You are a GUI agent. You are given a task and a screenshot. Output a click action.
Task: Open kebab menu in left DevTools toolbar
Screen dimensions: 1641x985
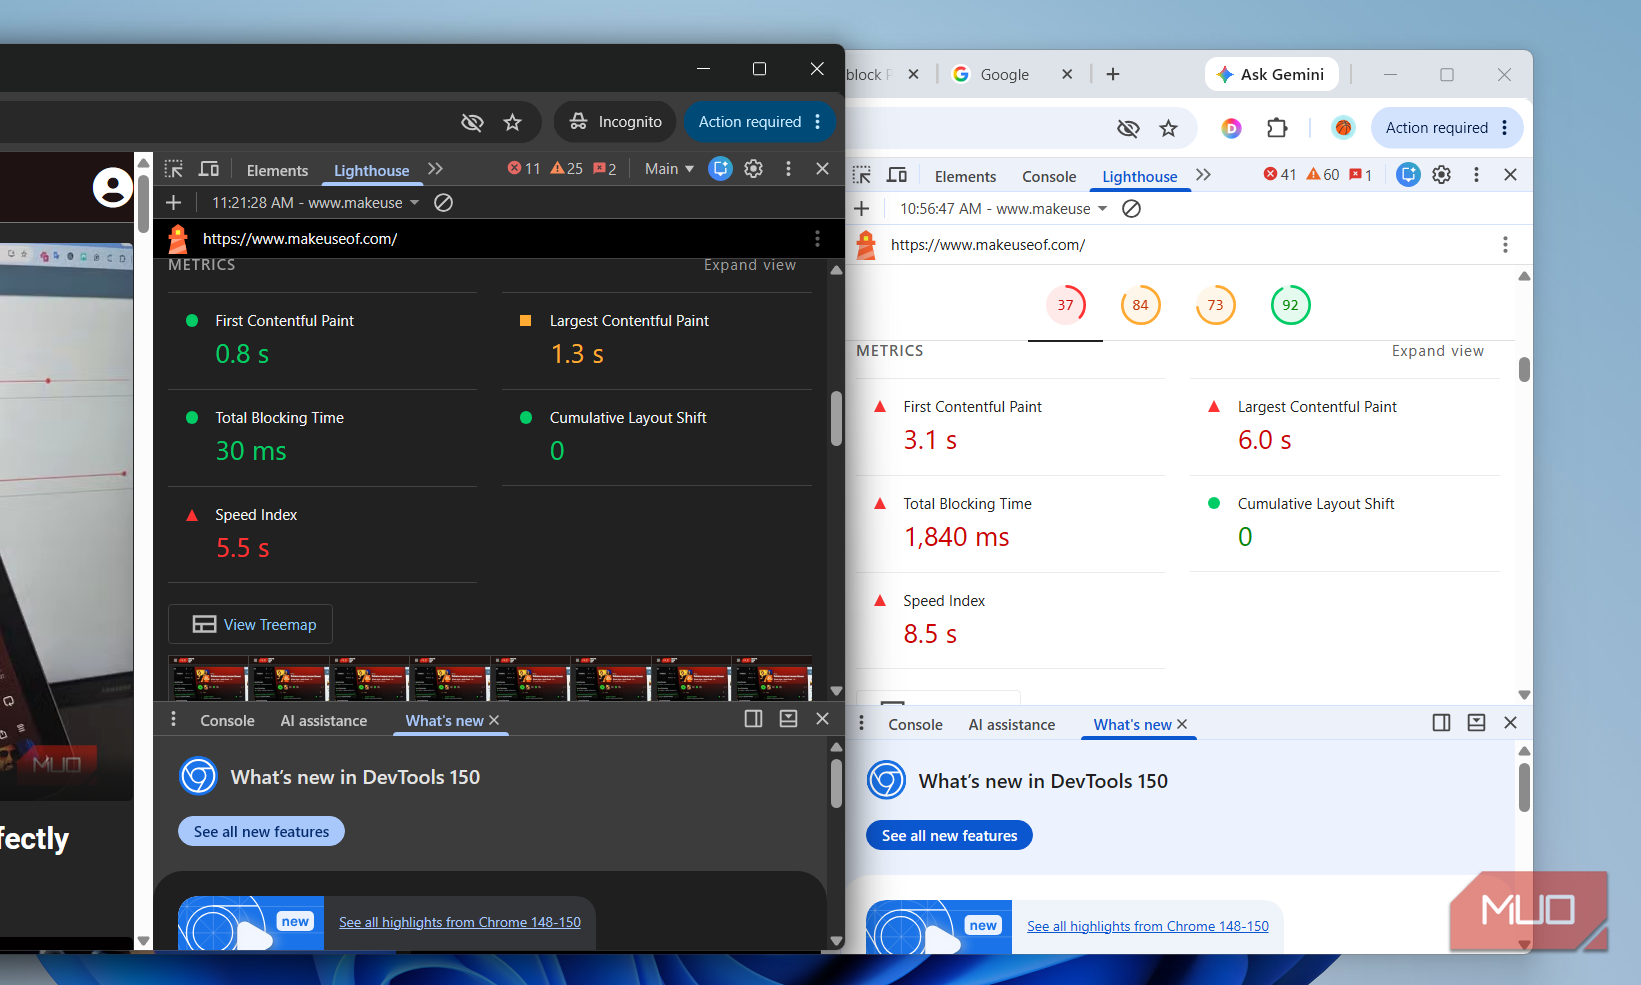788,169
